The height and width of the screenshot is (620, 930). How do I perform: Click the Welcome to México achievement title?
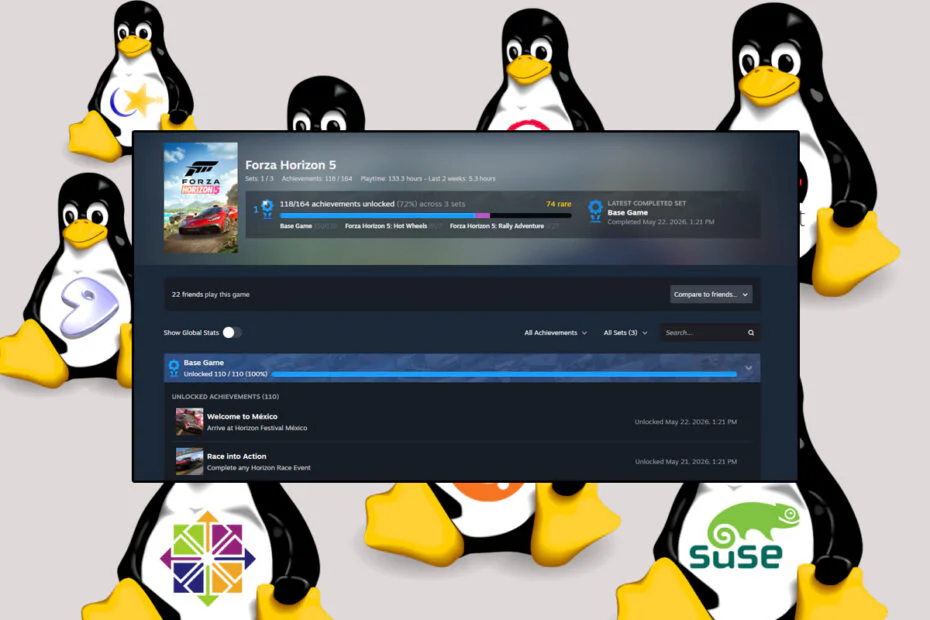click(x=242, y=416)
